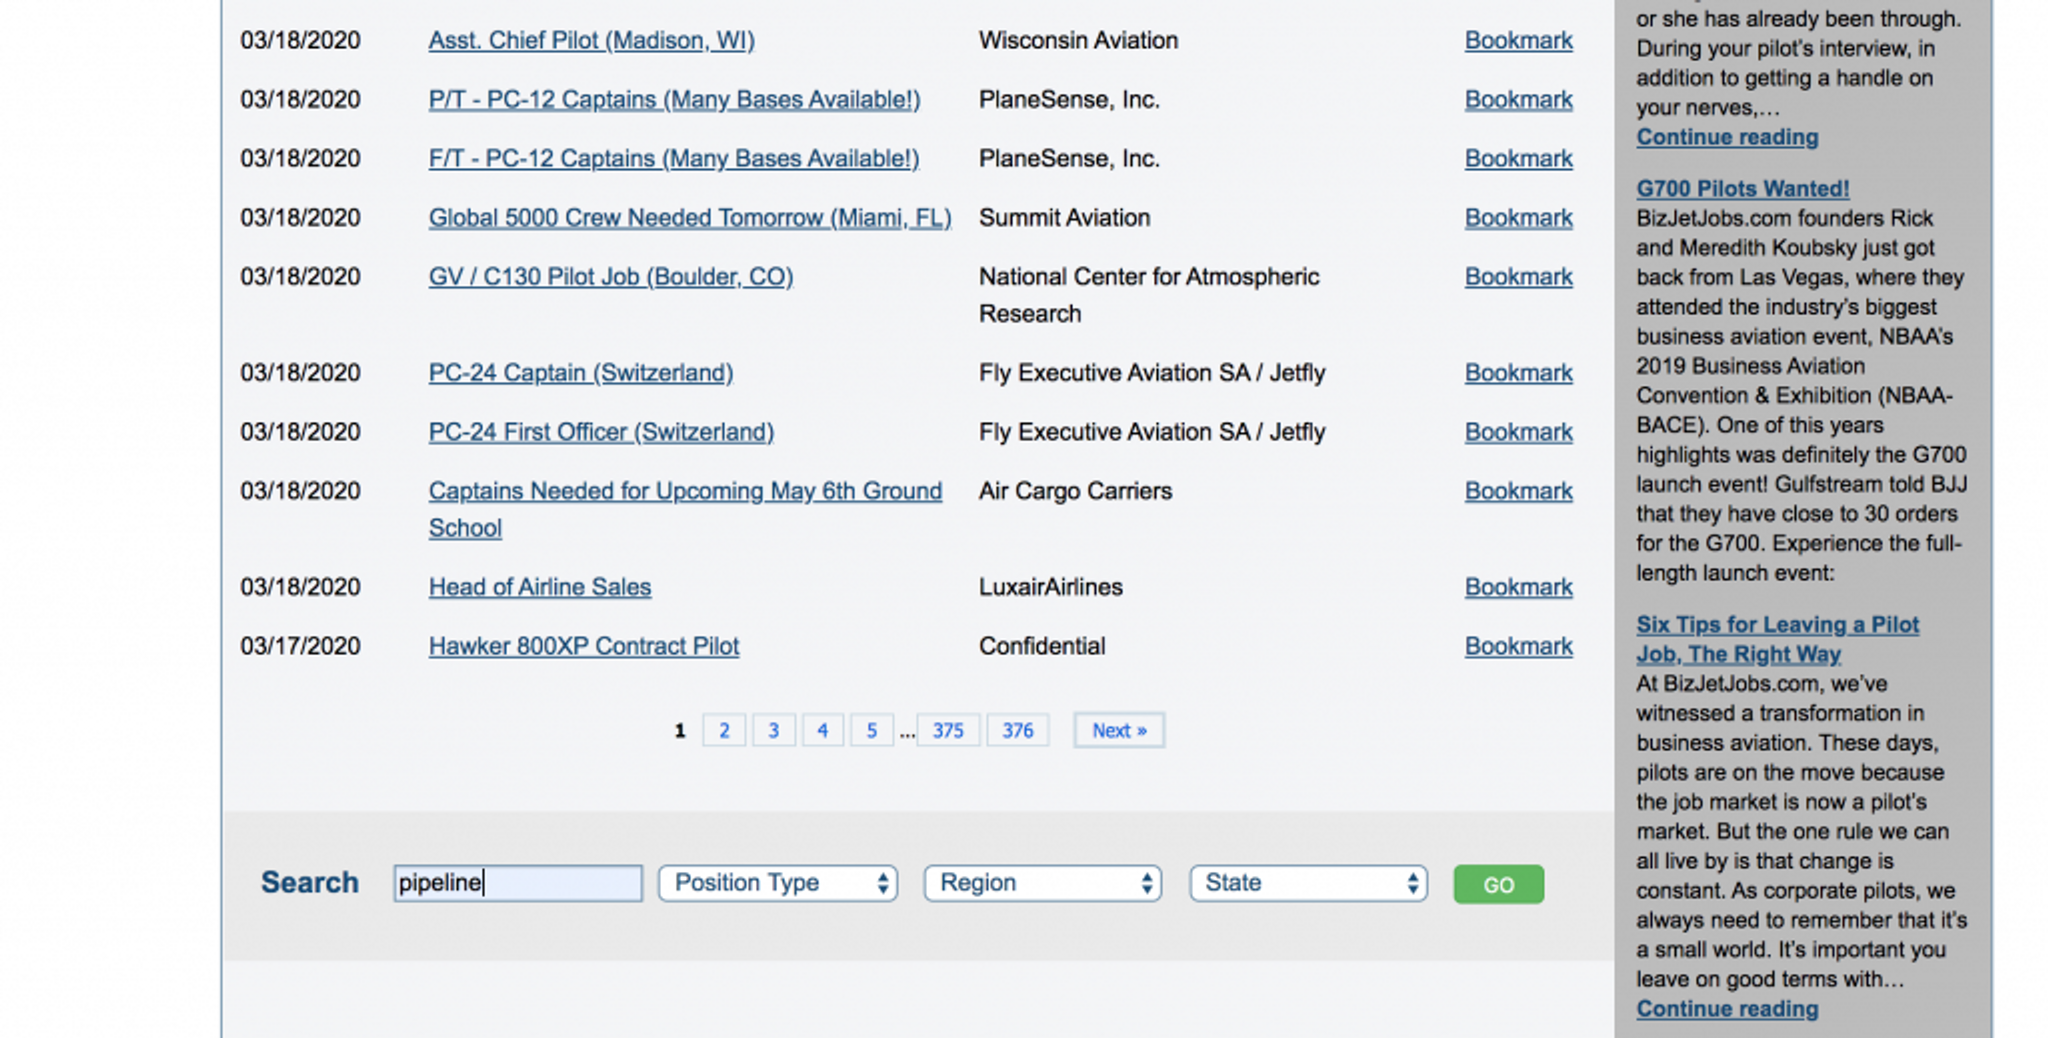Open the State dropdown
This screenshot has width=2048, height=1038.
pos(1308,883)
